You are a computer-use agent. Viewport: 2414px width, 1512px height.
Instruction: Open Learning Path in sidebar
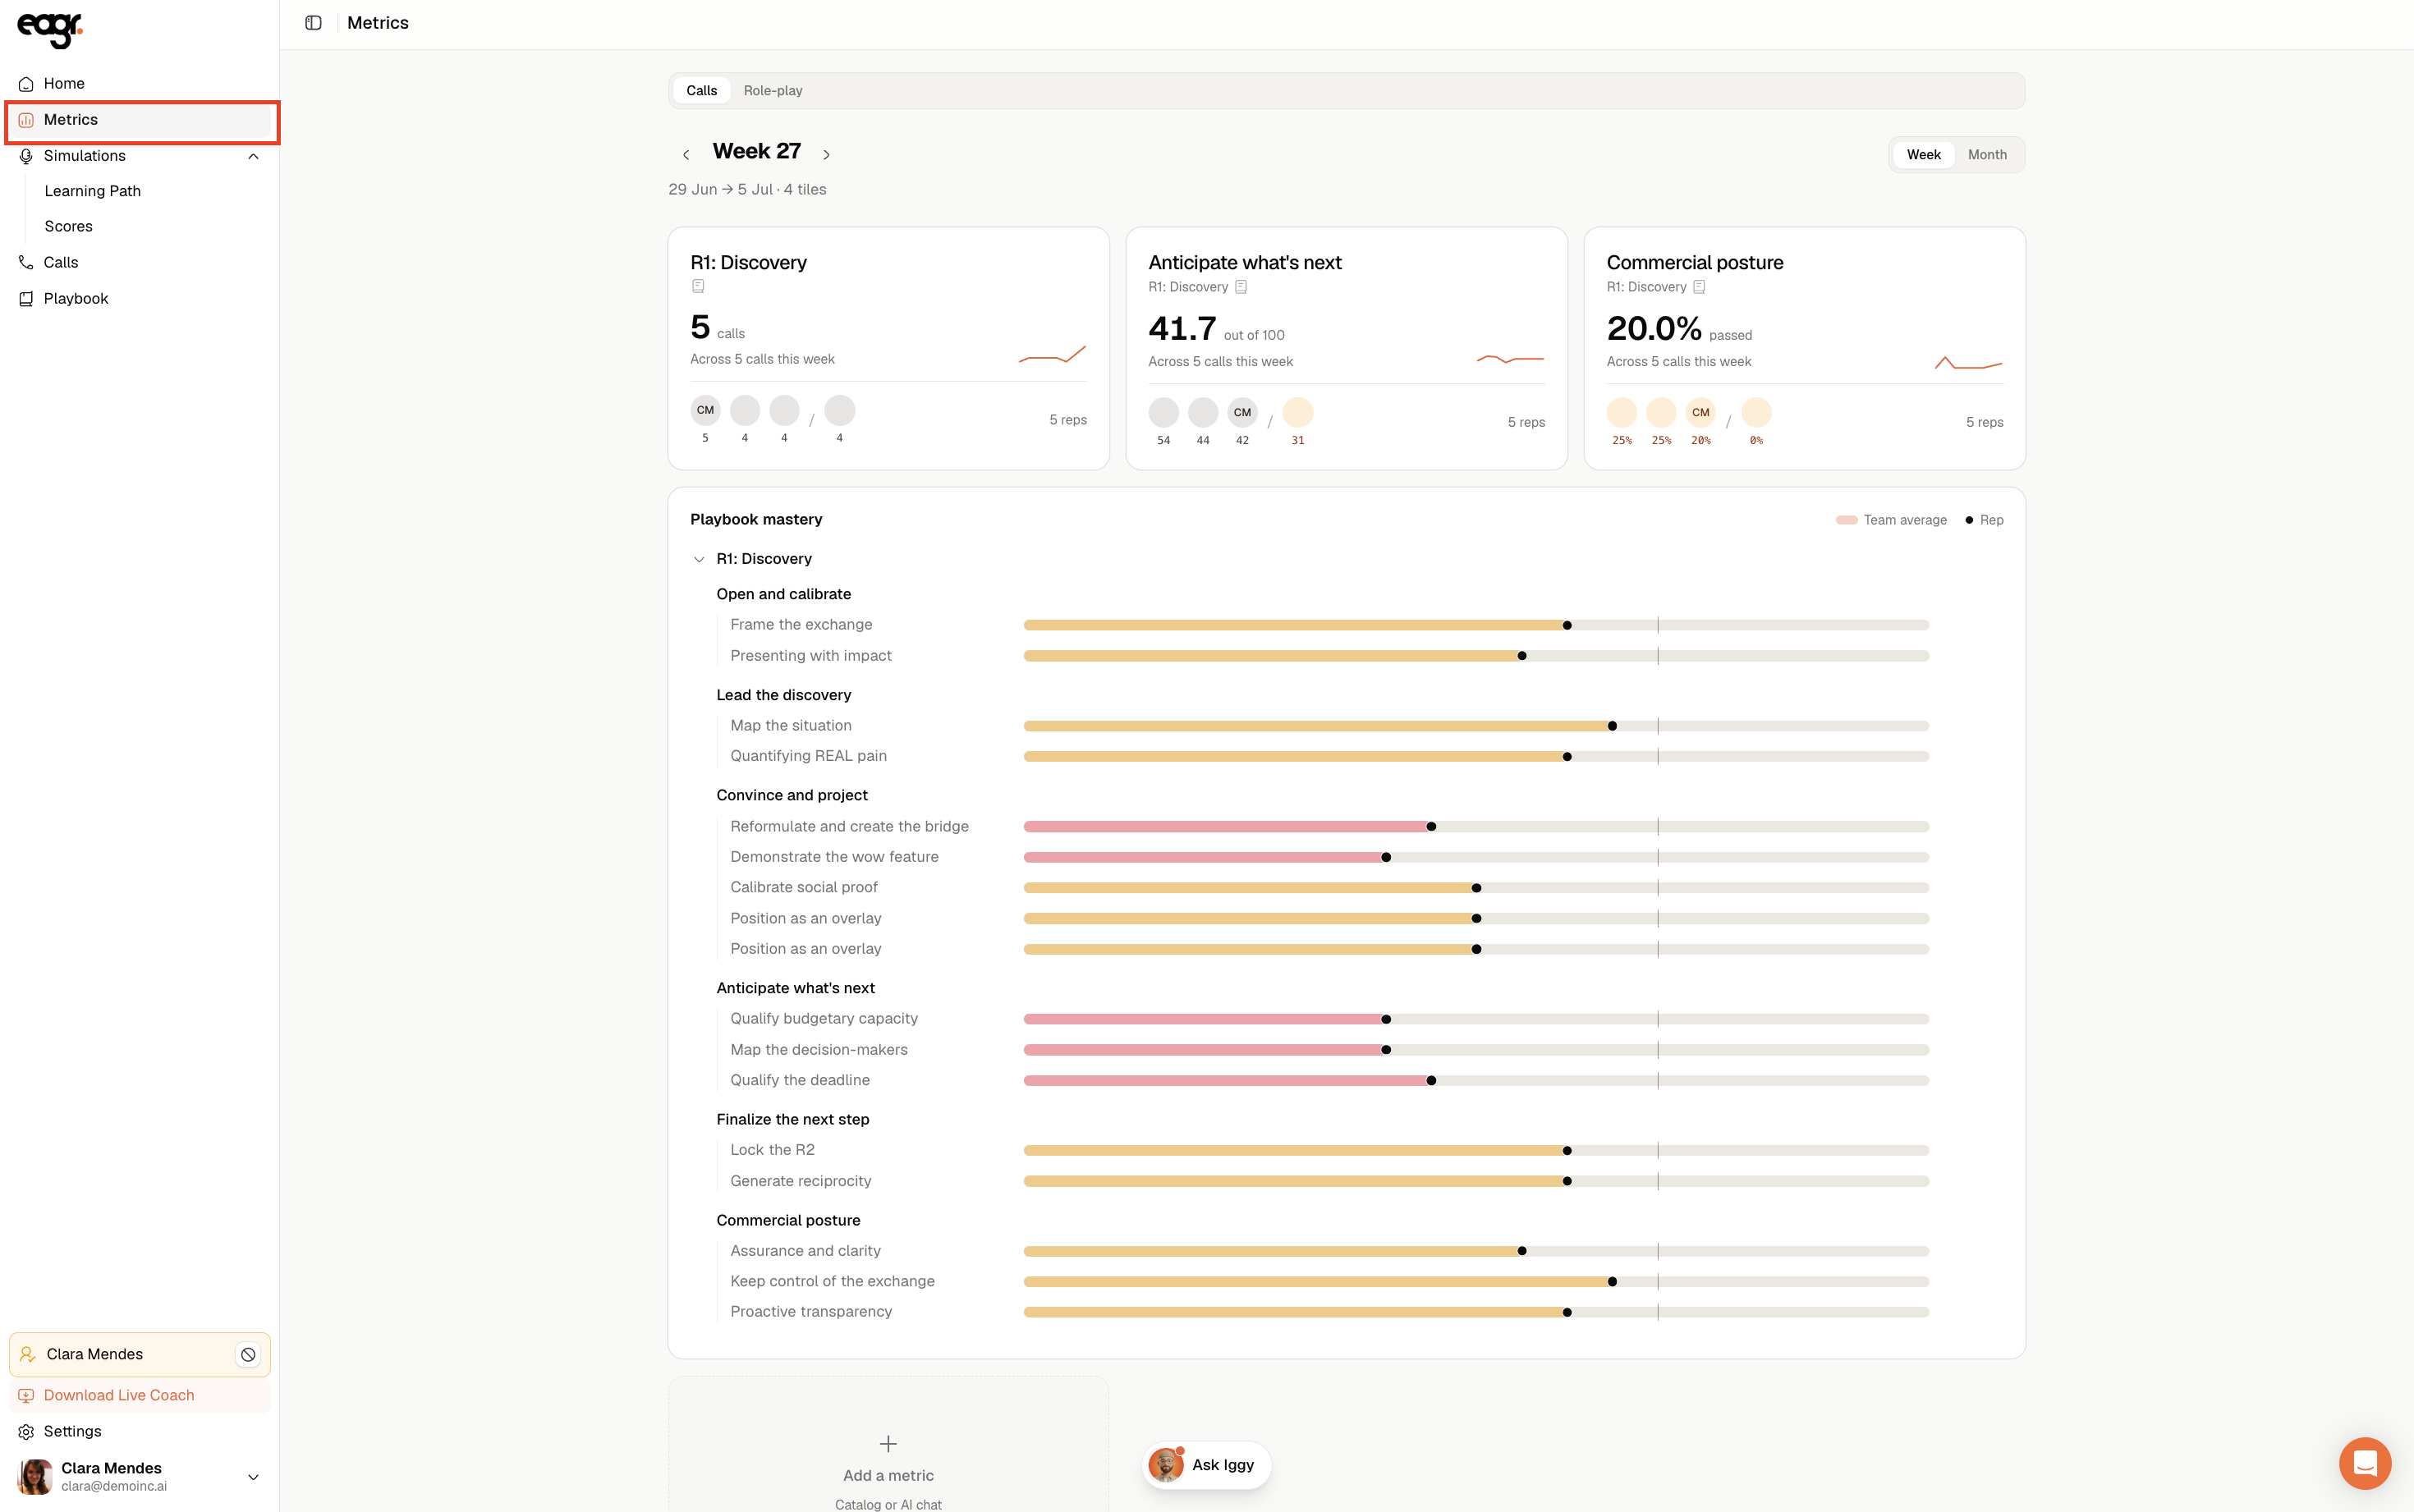(92, 191)
